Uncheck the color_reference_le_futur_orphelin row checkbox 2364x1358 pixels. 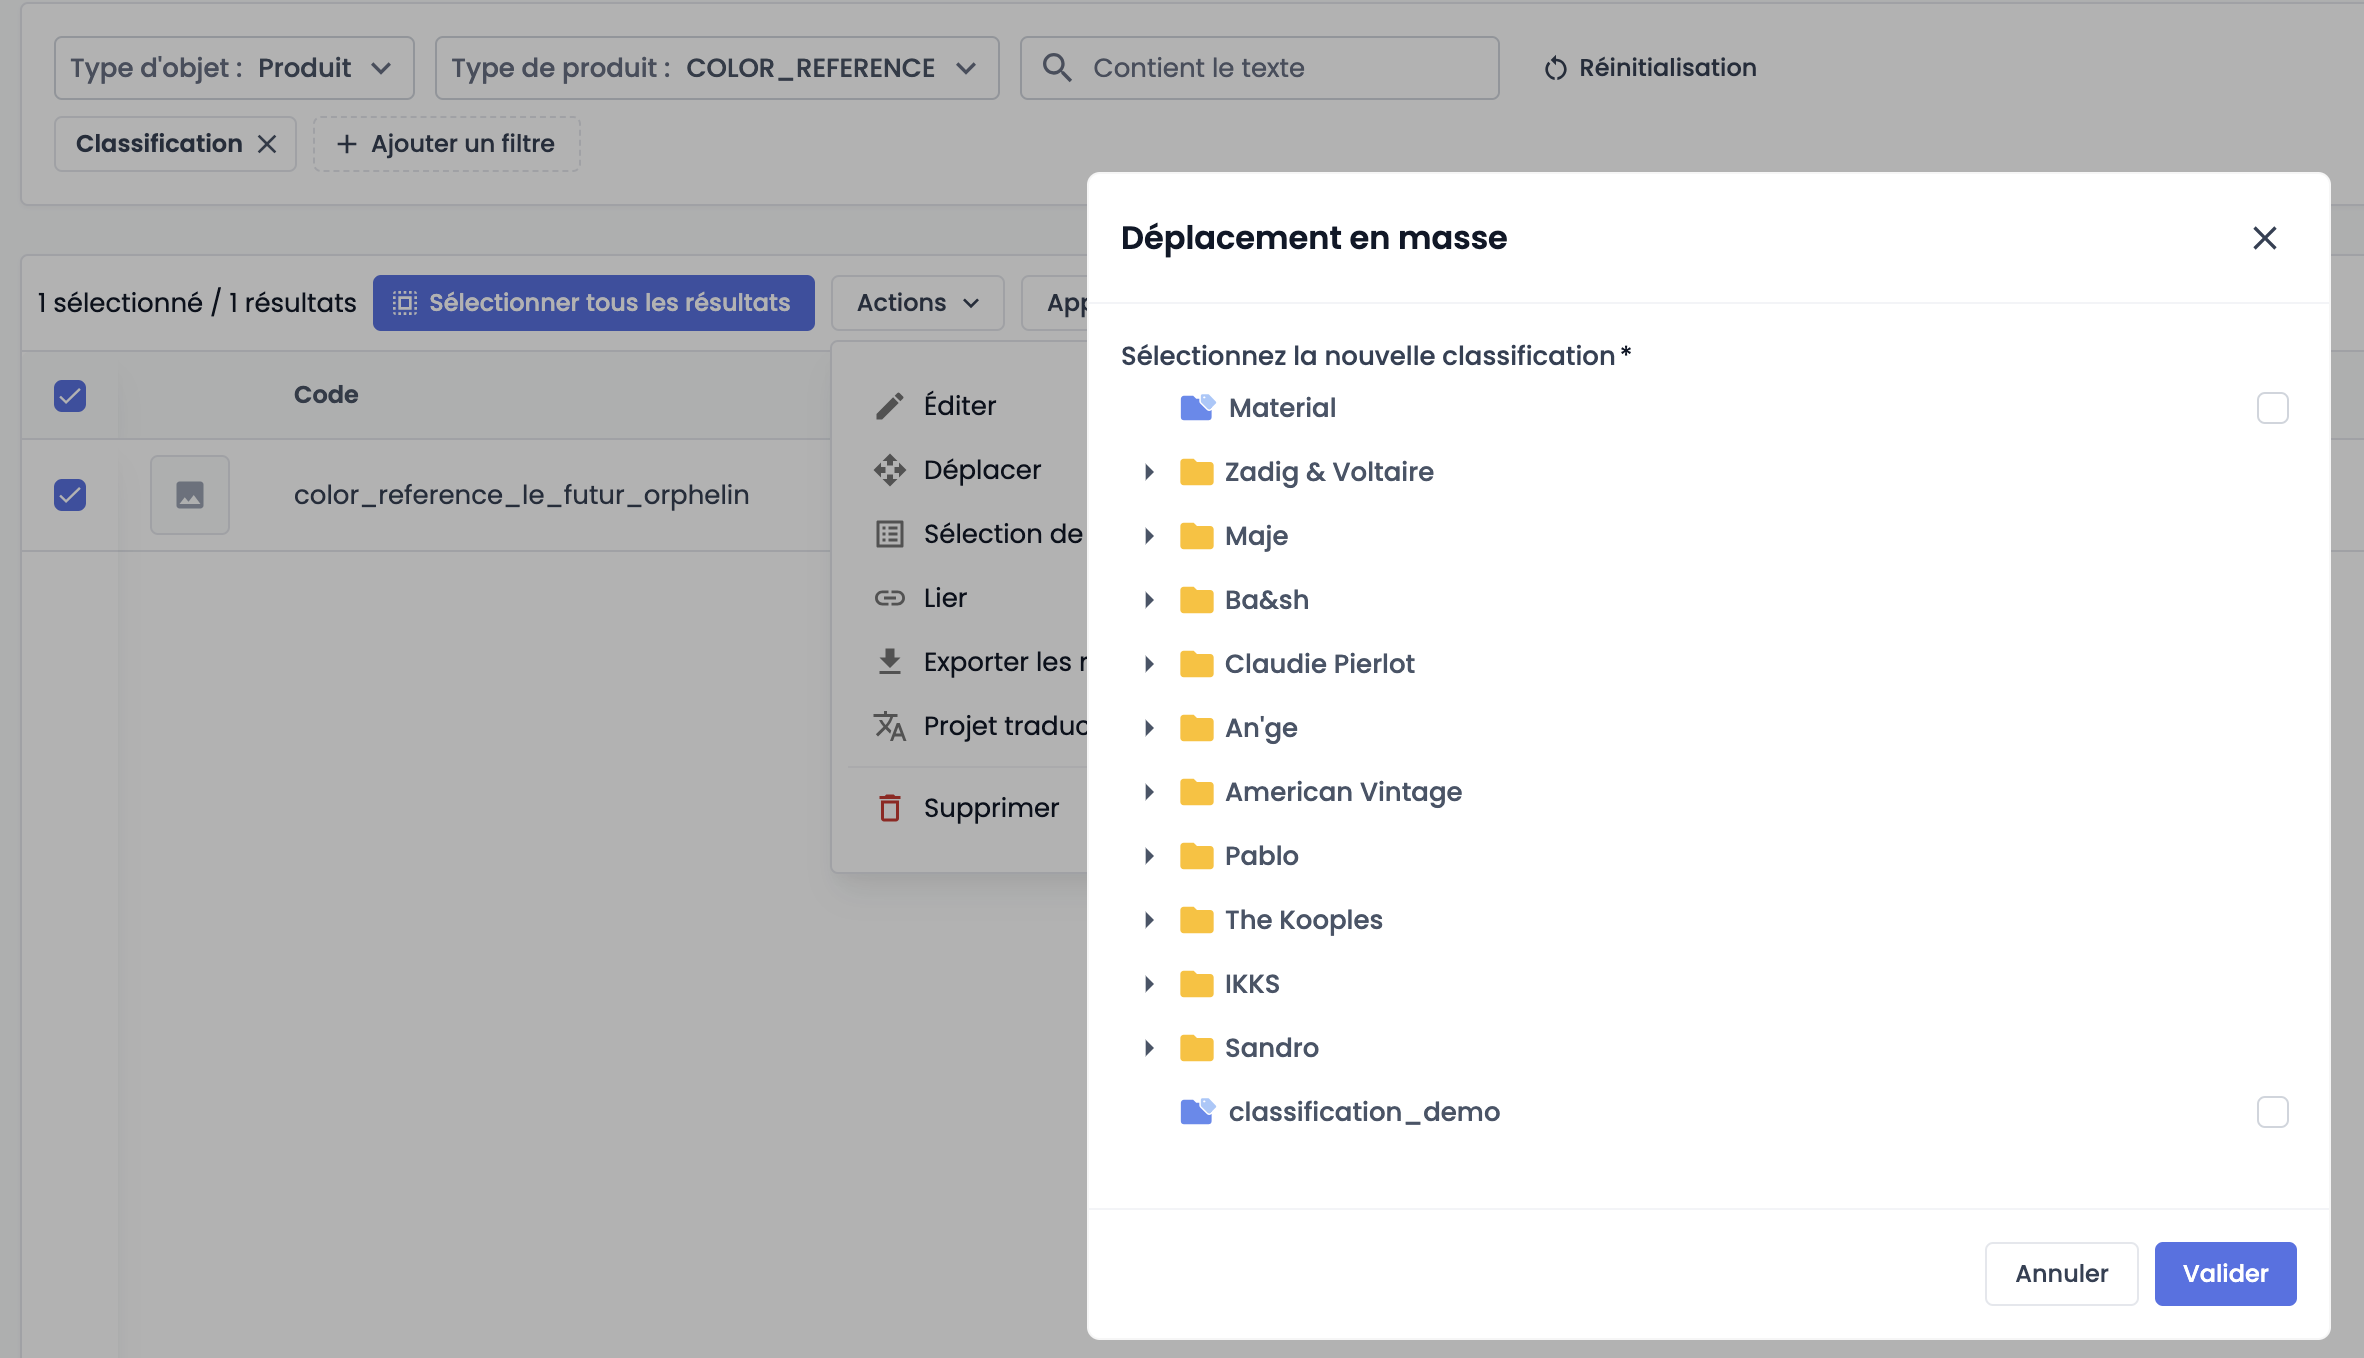tap(70, 495)
